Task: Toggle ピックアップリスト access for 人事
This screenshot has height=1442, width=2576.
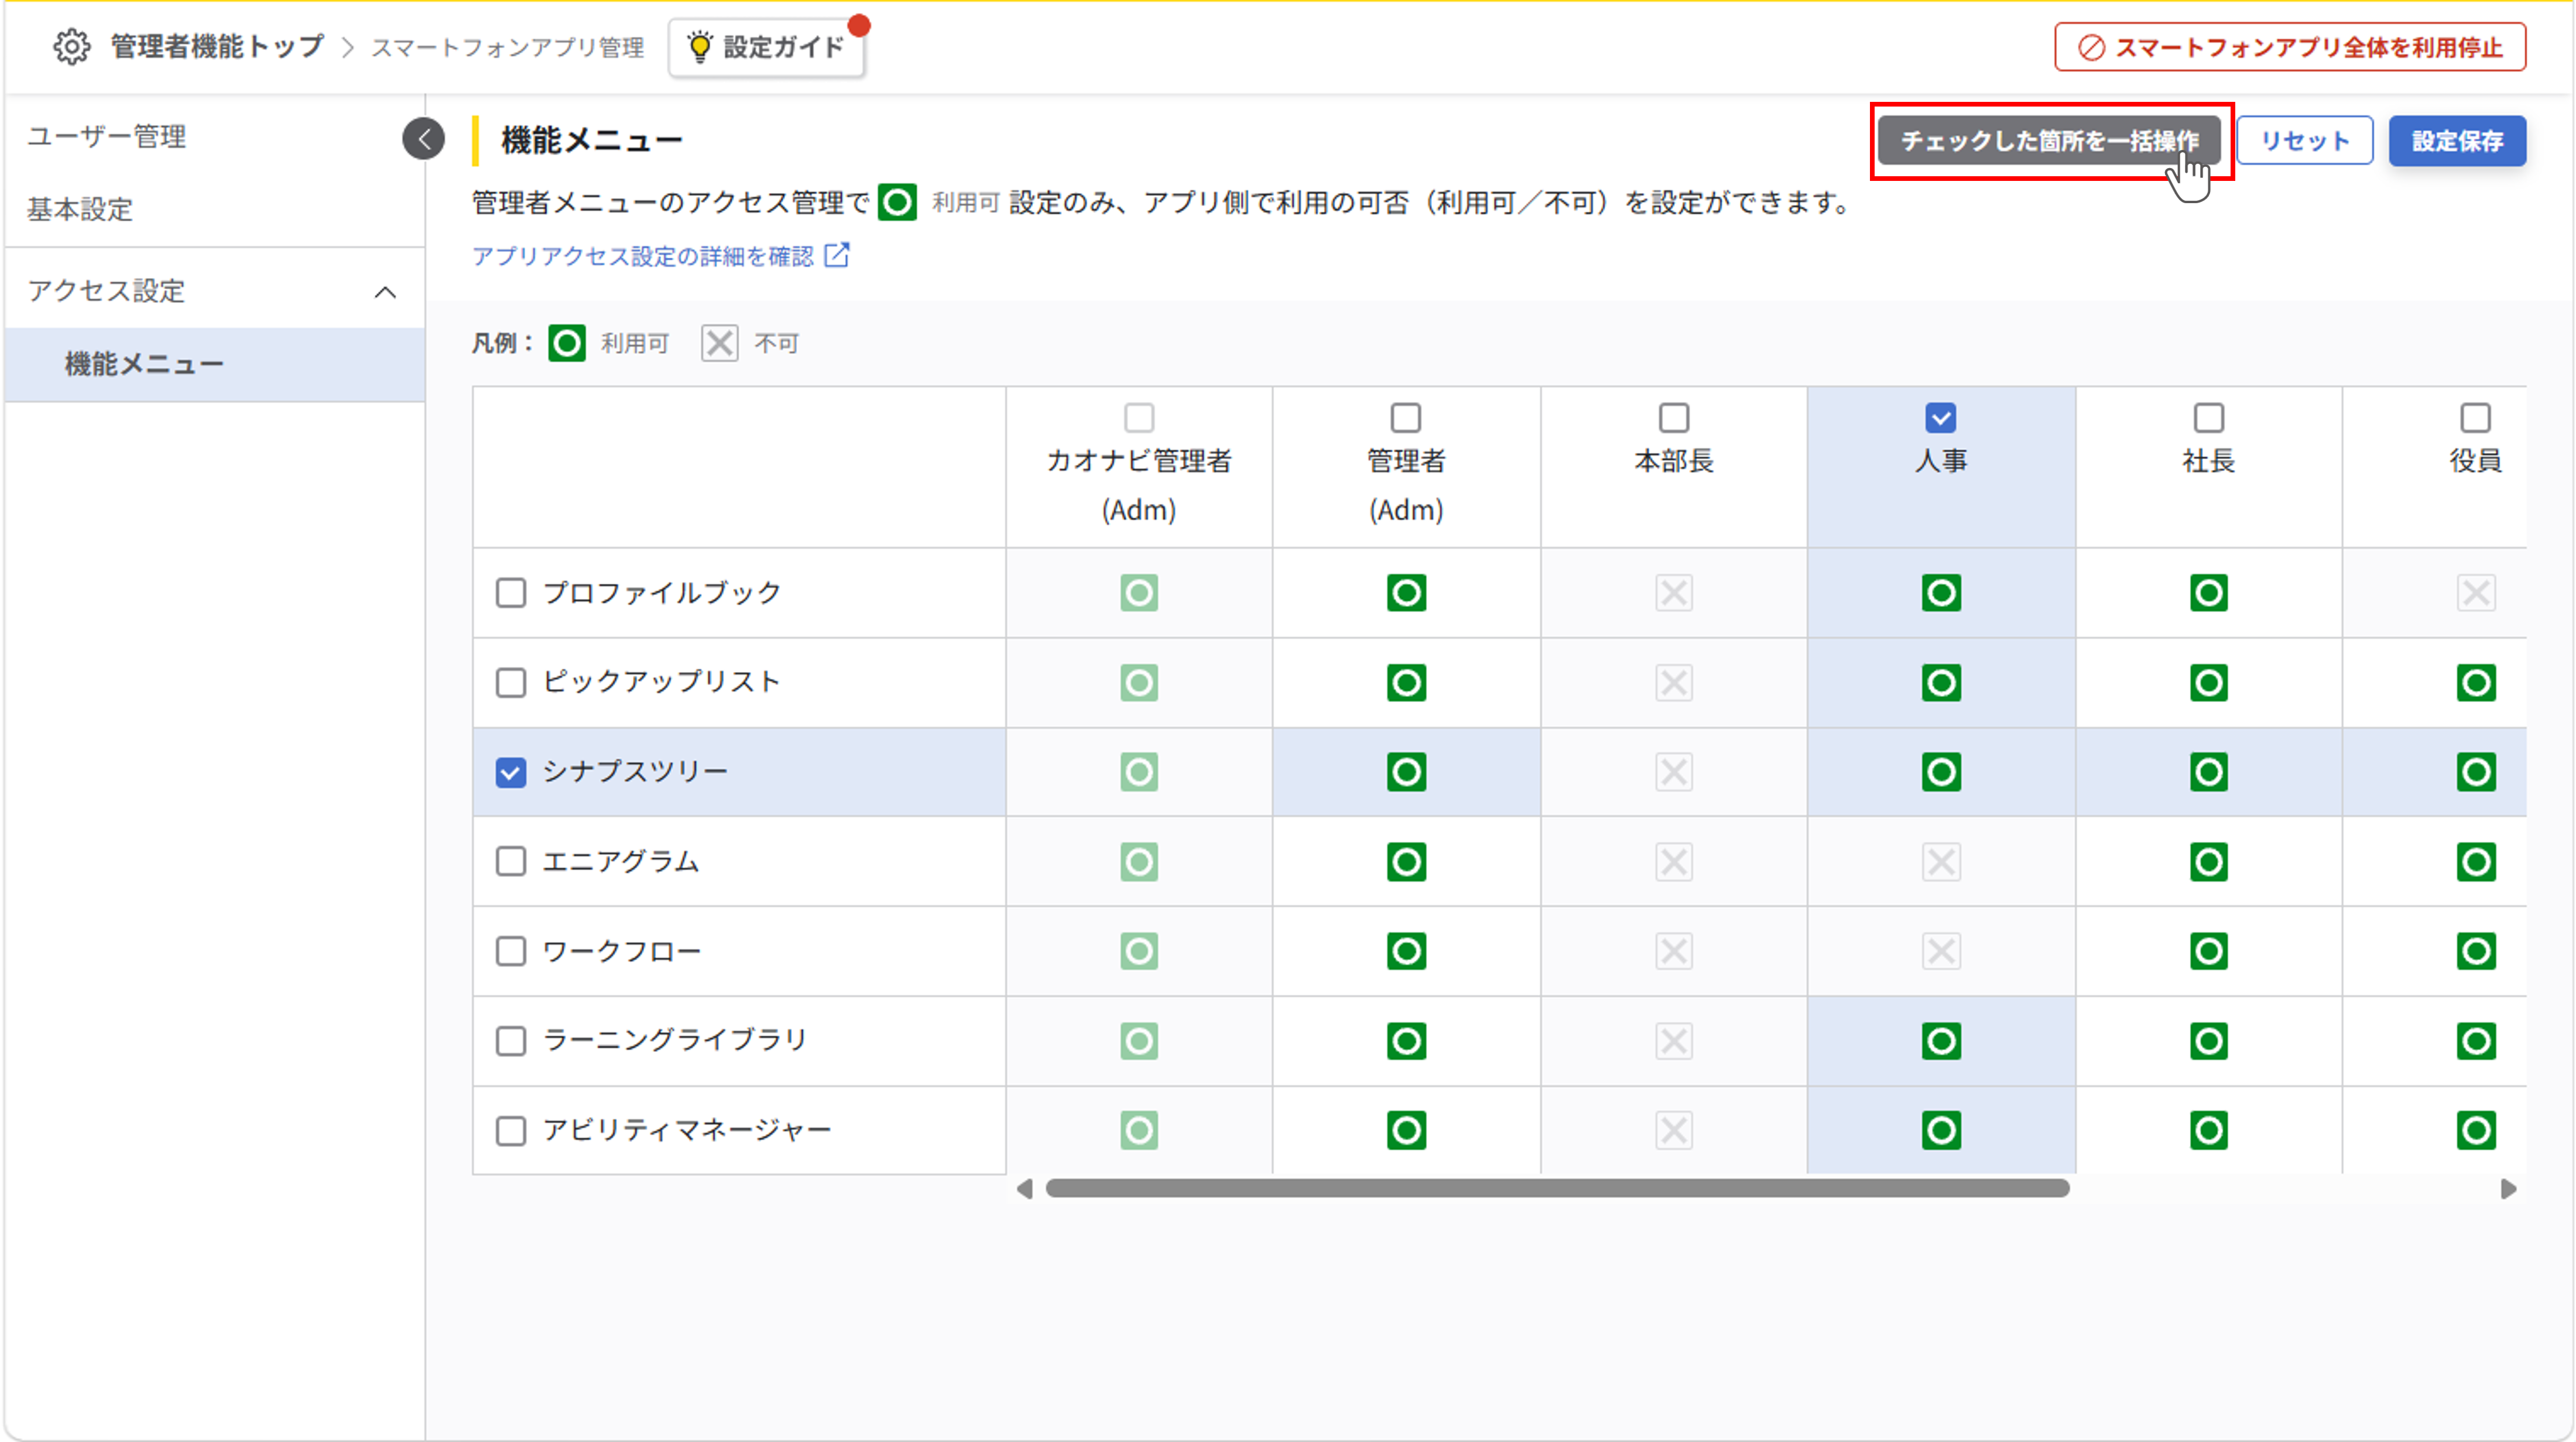Action: [x=1941, y=683]
